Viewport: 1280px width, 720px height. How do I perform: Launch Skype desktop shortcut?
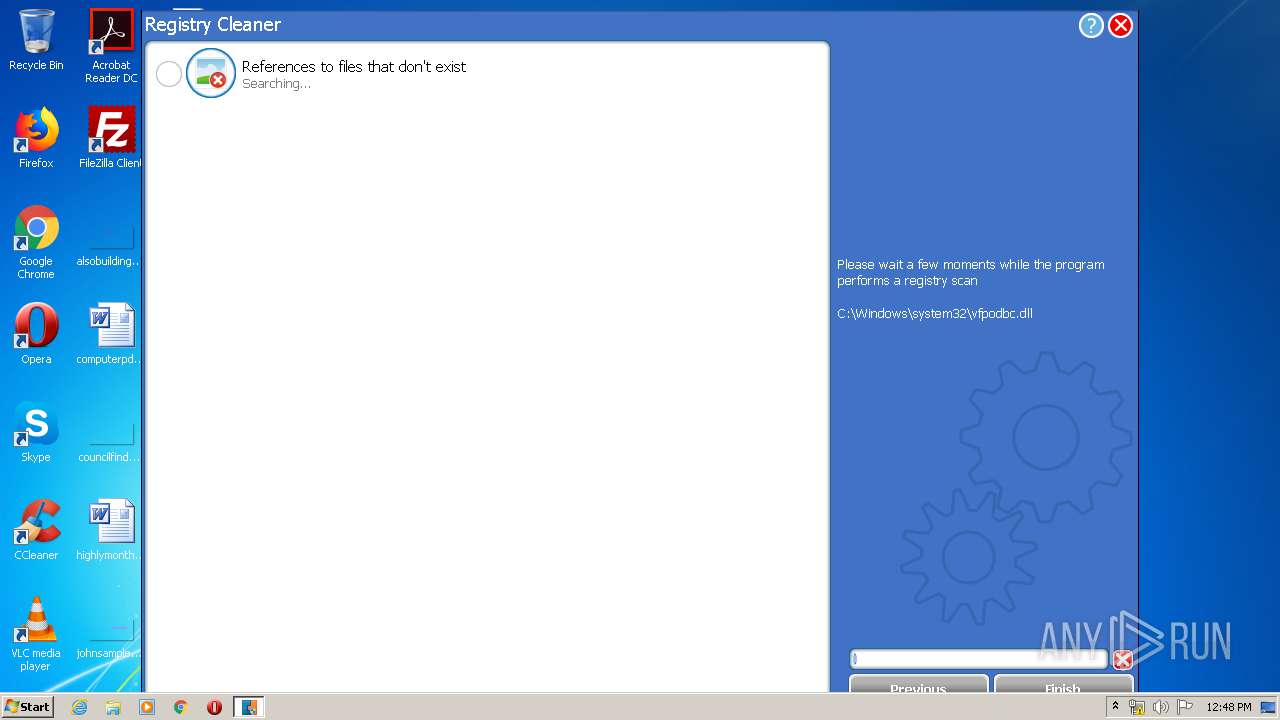click(36, 432)
